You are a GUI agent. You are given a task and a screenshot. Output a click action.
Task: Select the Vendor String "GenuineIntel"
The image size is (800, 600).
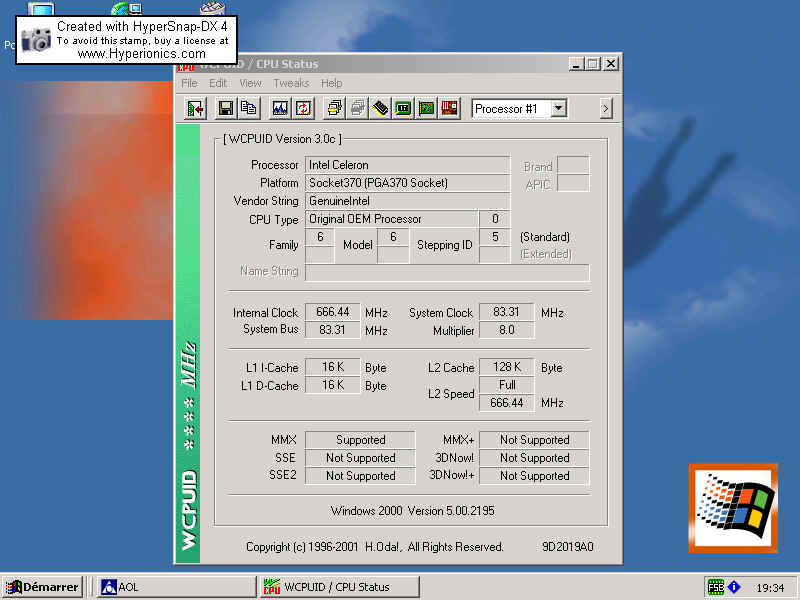coord(408,201)
